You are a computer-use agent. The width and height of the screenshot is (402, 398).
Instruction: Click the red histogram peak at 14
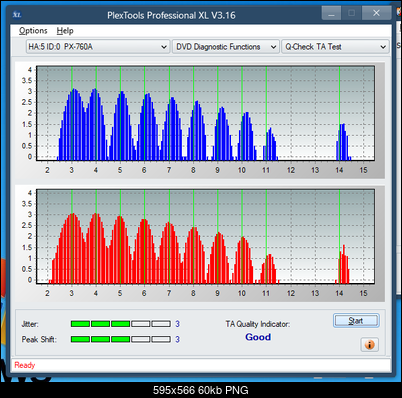click(x=343, y=264)
